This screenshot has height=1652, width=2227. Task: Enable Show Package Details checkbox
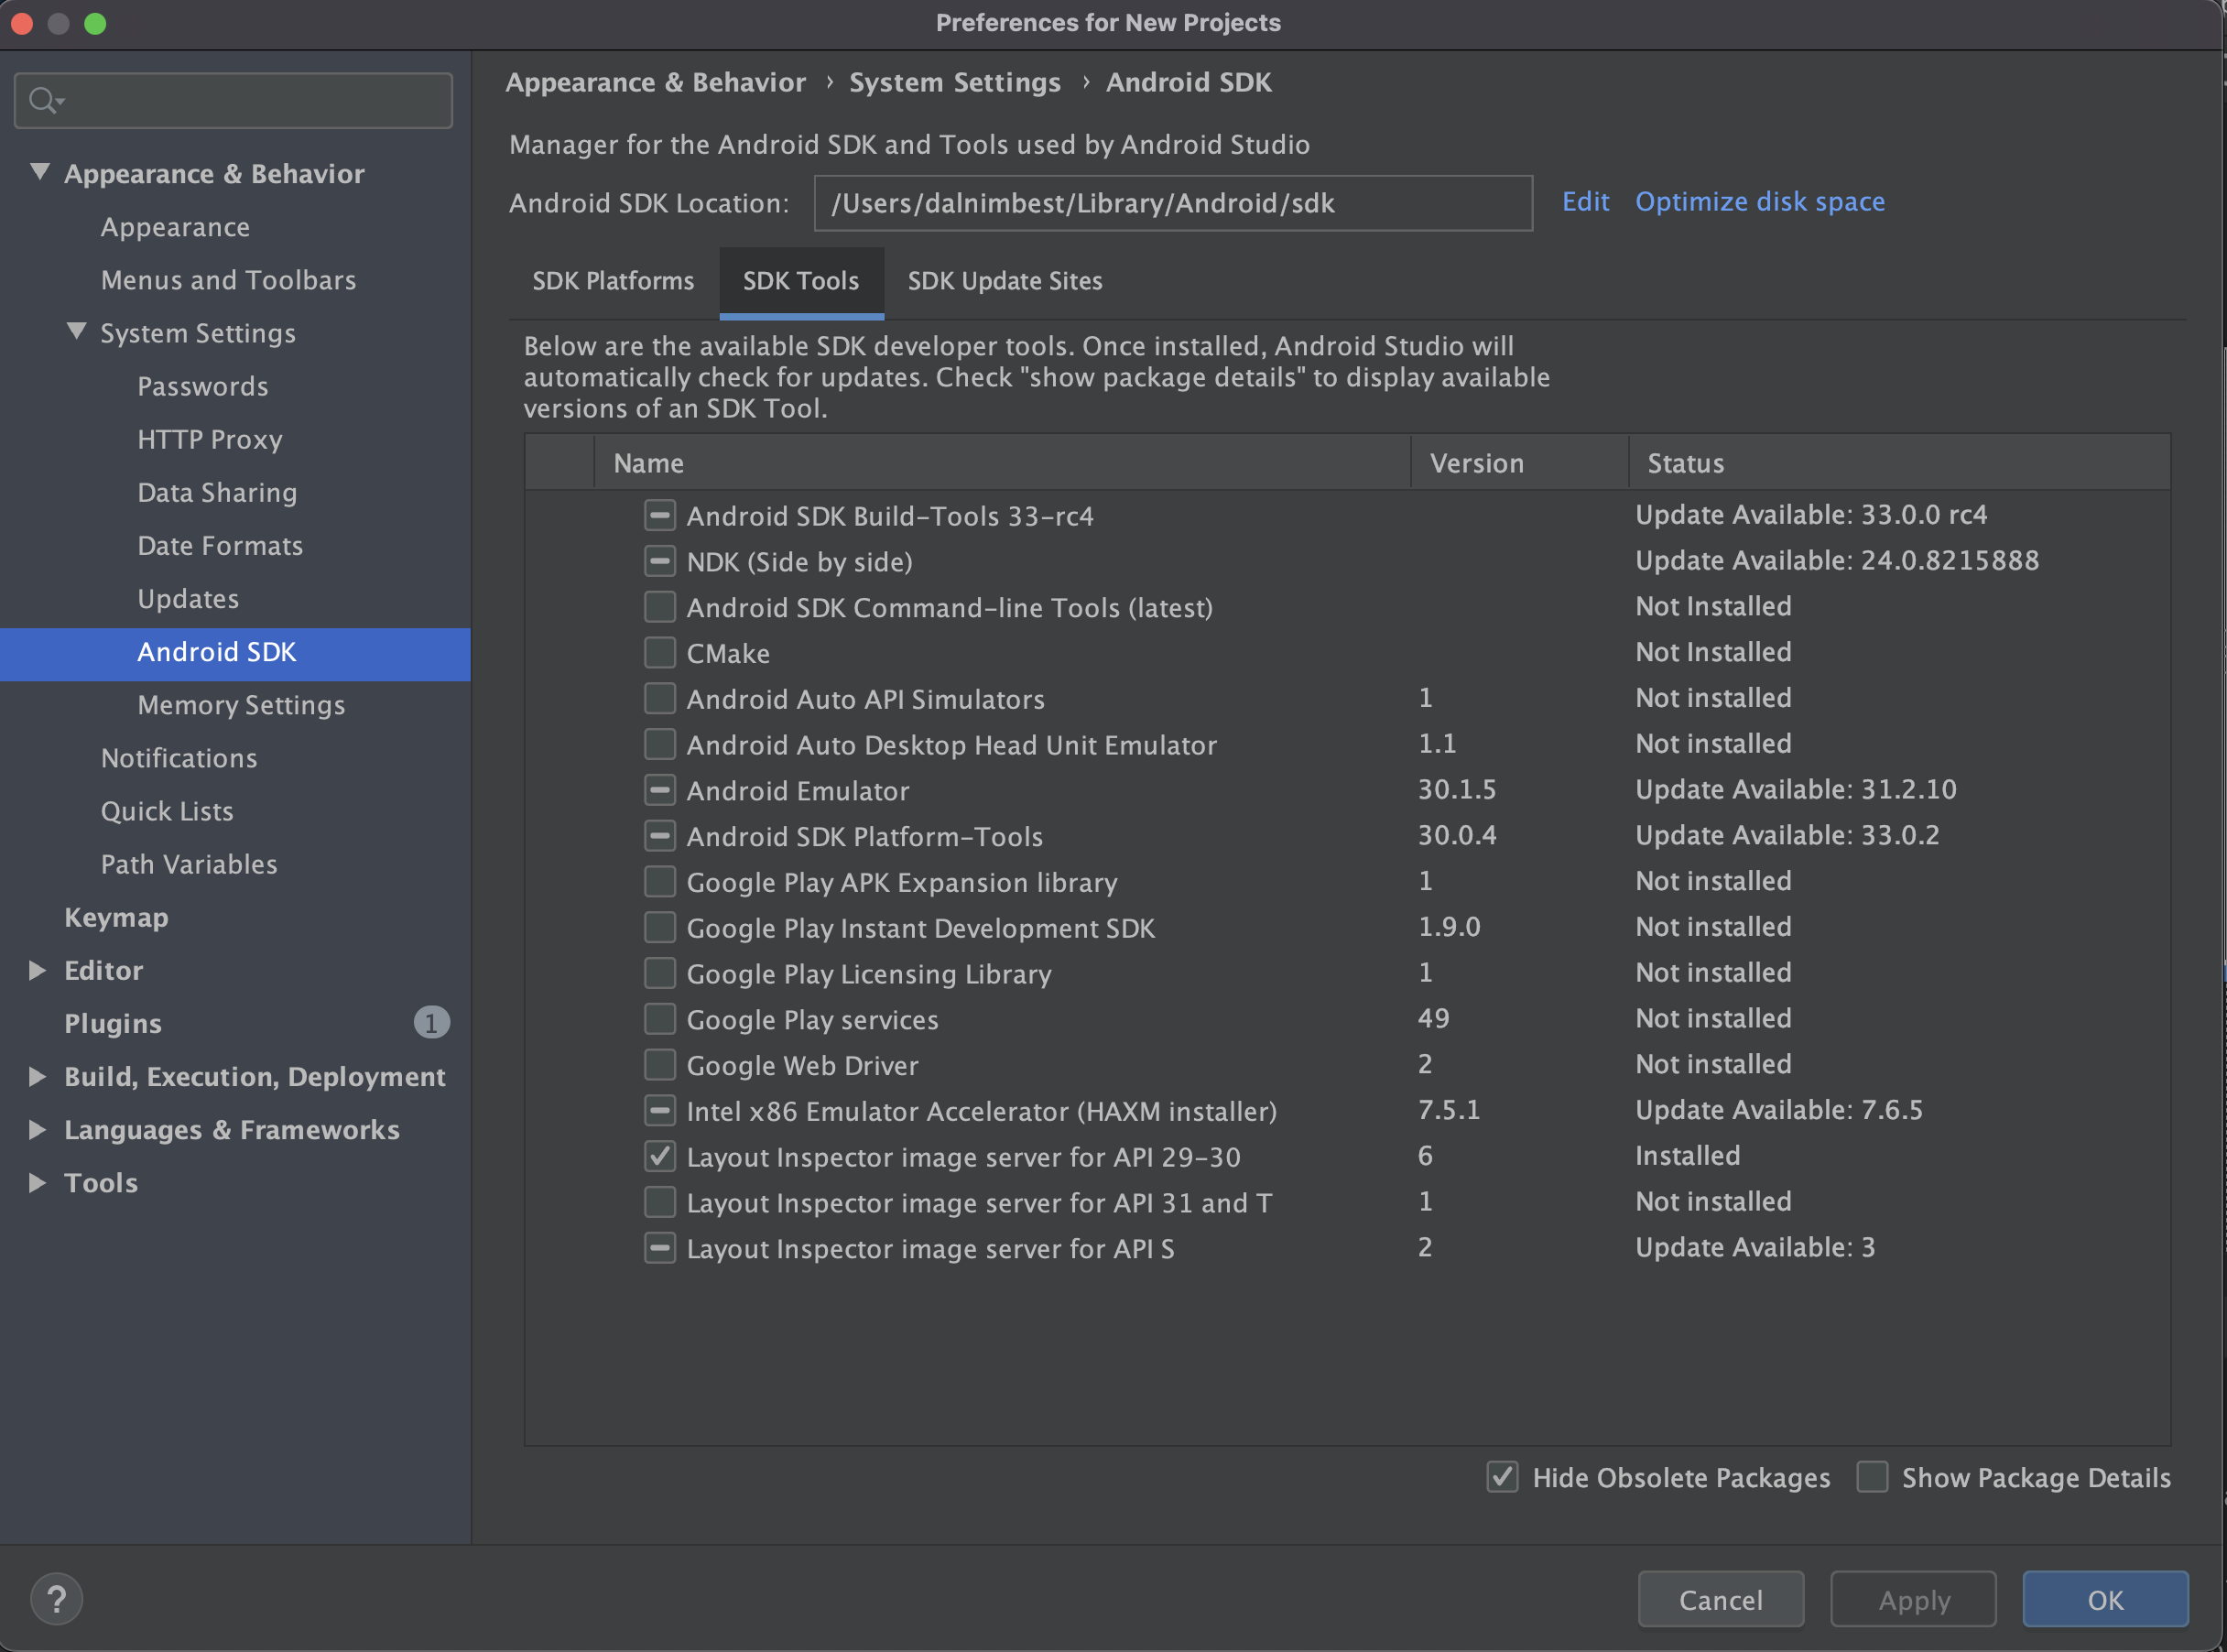1872,1477
